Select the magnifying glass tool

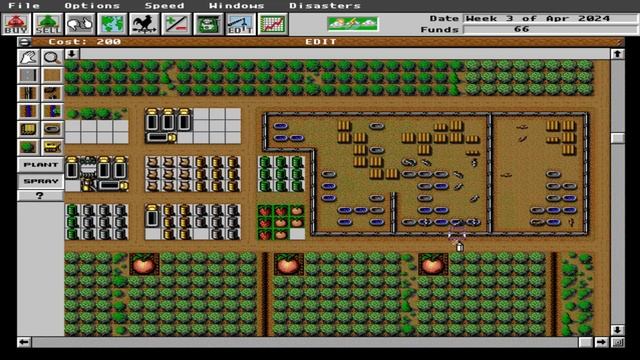(x=52, y=58)
